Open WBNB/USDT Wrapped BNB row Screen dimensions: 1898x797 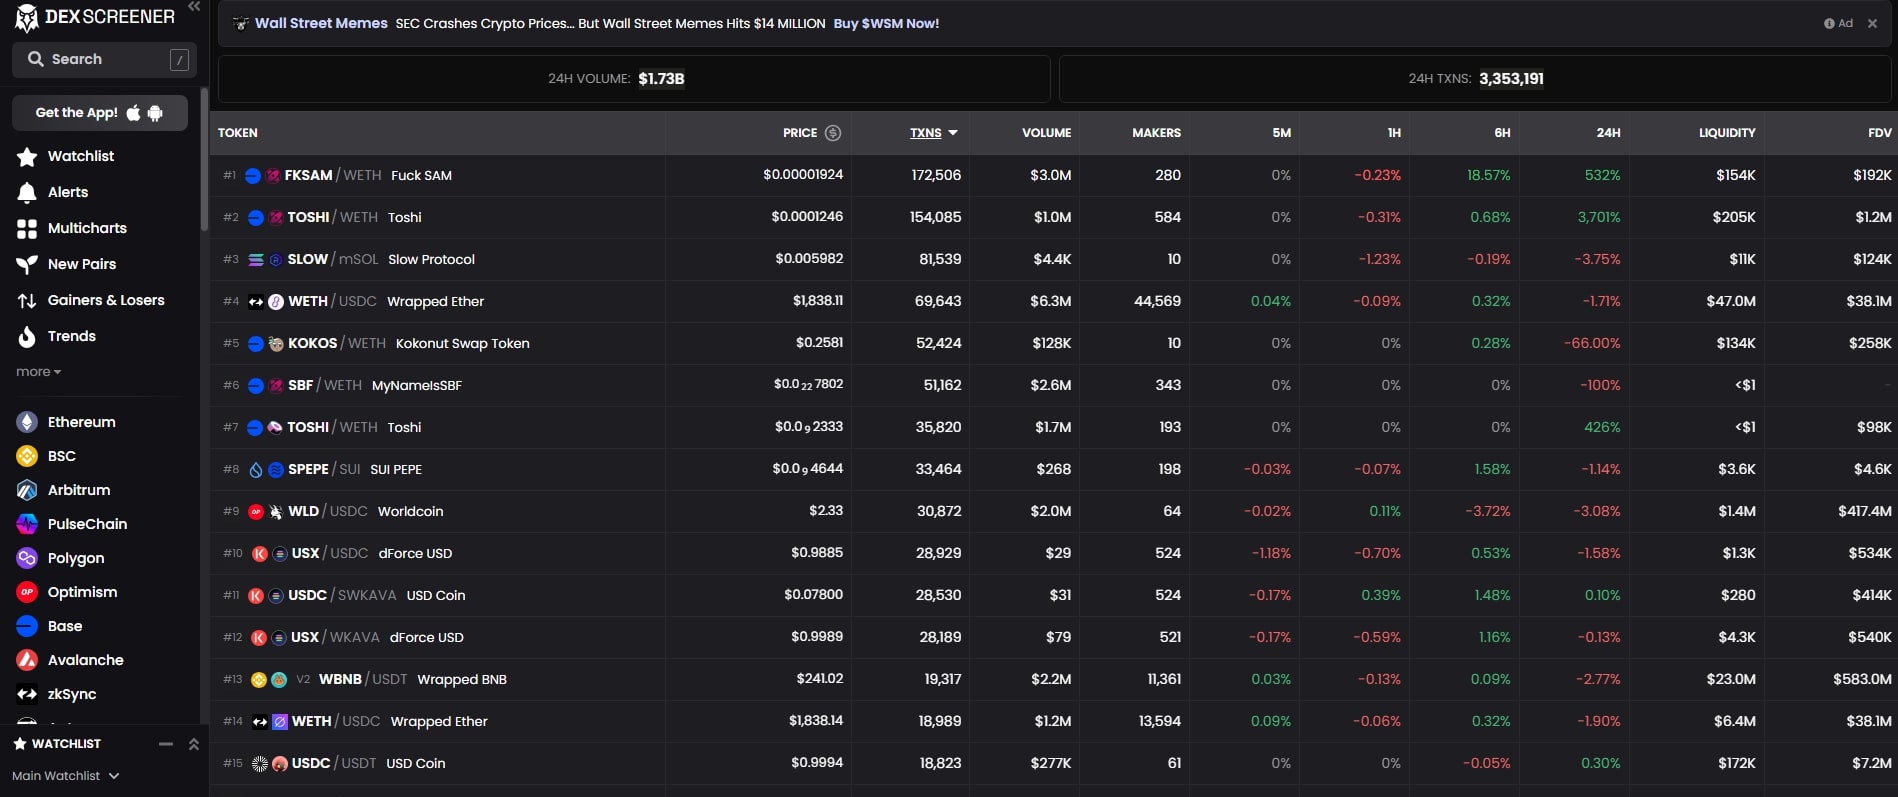coord(1054,679)
